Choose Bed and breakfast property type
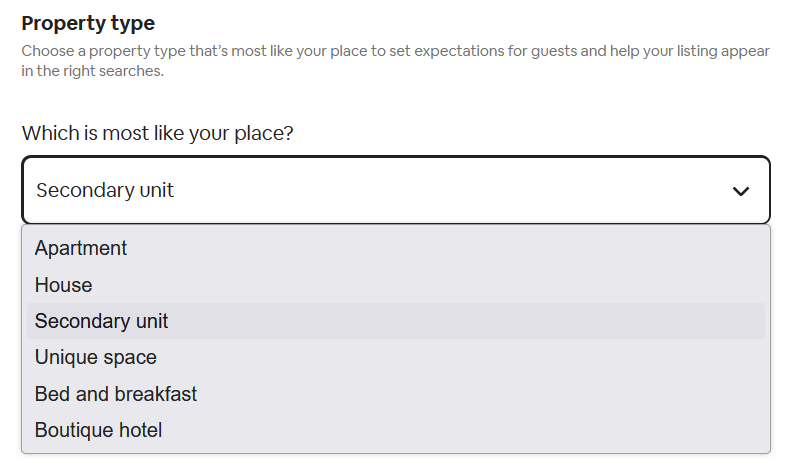Image resolution: width=785 pixels, height=461 pixels. click(x=115, y=394)
